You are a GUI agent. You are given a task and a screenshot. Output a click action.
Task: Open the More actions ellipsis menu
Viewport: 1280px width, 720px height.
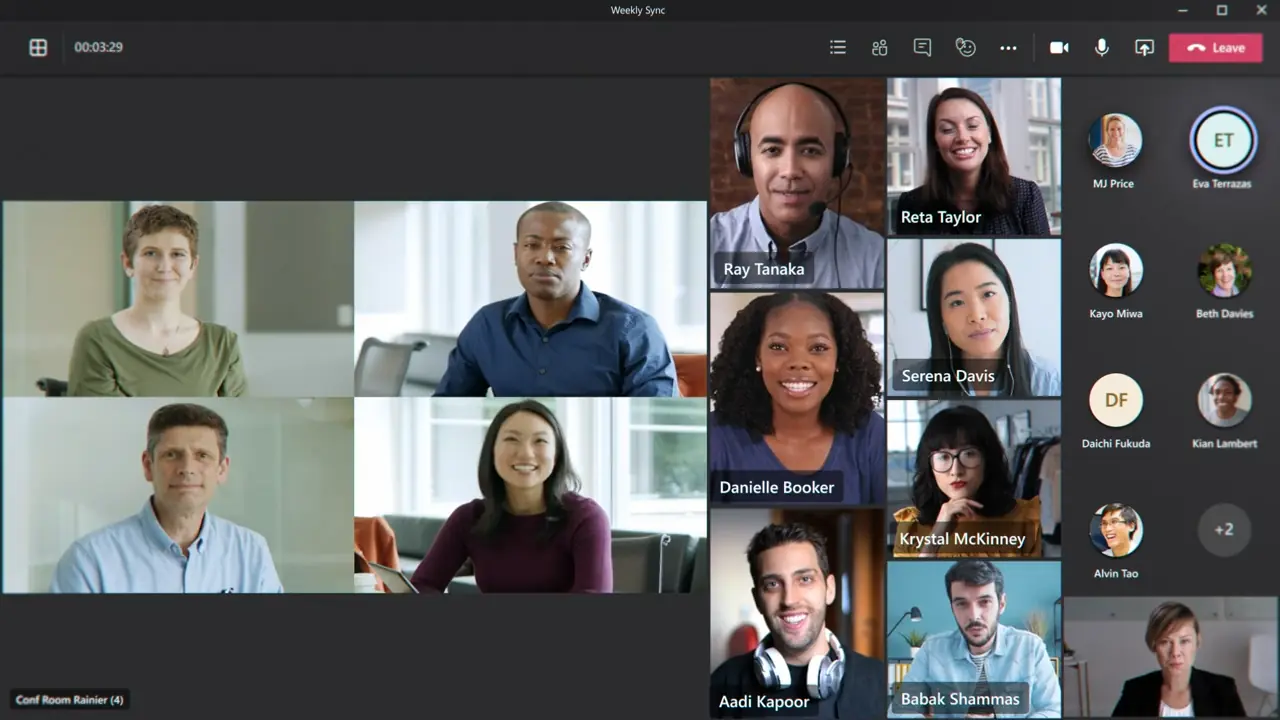coord(1008,48)
